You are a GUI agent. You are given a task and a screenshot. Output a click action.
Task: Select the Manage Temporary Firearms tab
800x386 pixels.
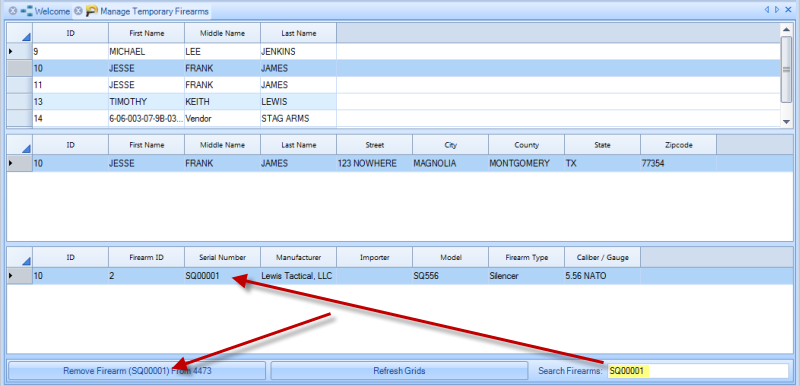pos(153,11)
